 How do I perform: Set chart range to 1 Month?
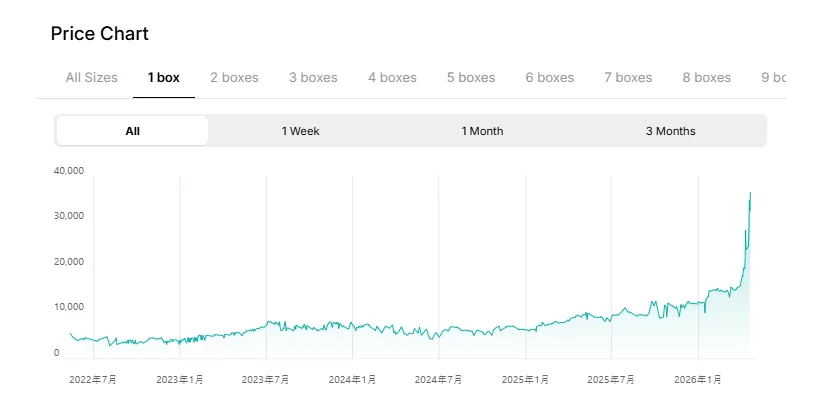[x=482, y=131]
